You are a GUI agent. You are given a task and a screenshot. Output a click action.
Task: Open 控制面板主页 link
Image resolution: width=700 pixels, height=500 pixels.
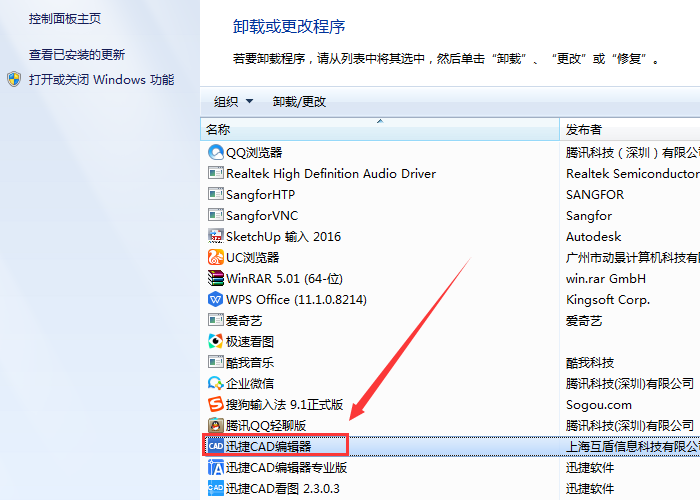(65, 19)
